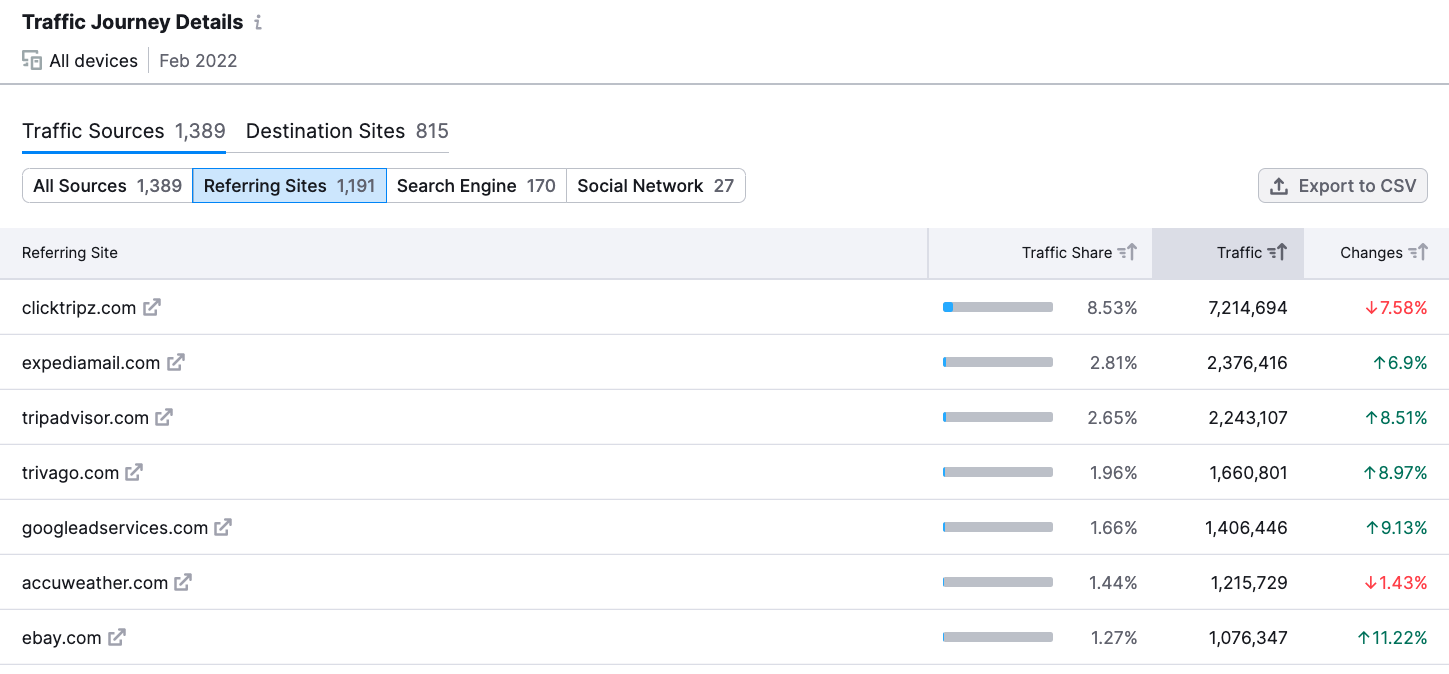
Task: Select the 2,376,416 traffic value
Action: 1248,363
